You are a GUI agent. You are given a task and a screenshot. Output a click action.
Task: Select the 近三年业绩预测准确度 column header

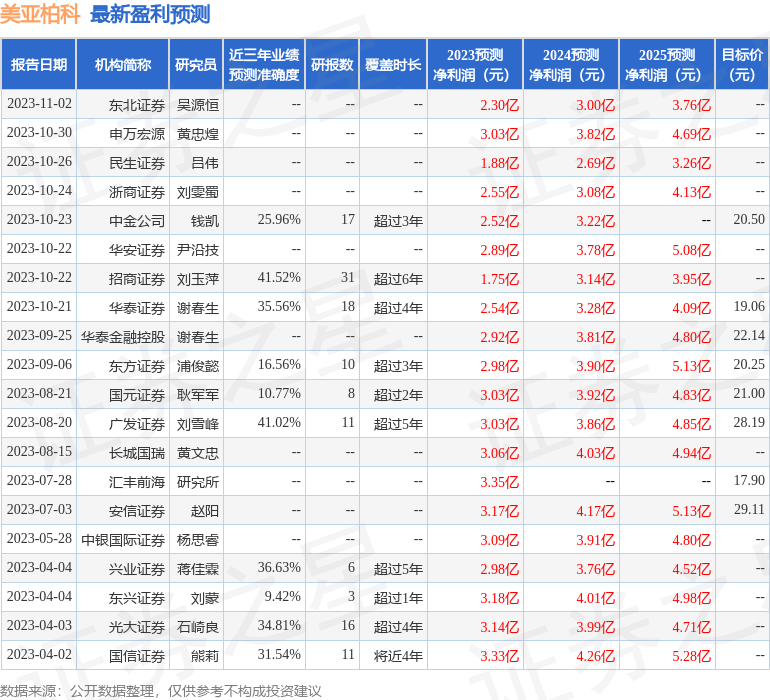coord(264,64)
